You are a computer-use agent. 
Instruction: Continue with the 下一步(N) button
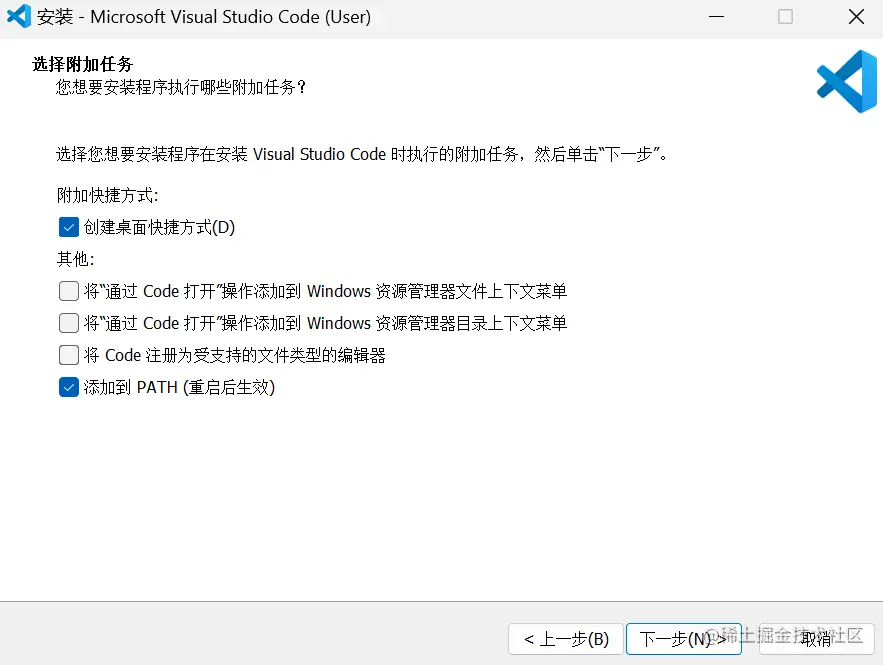tap(684, 639)
